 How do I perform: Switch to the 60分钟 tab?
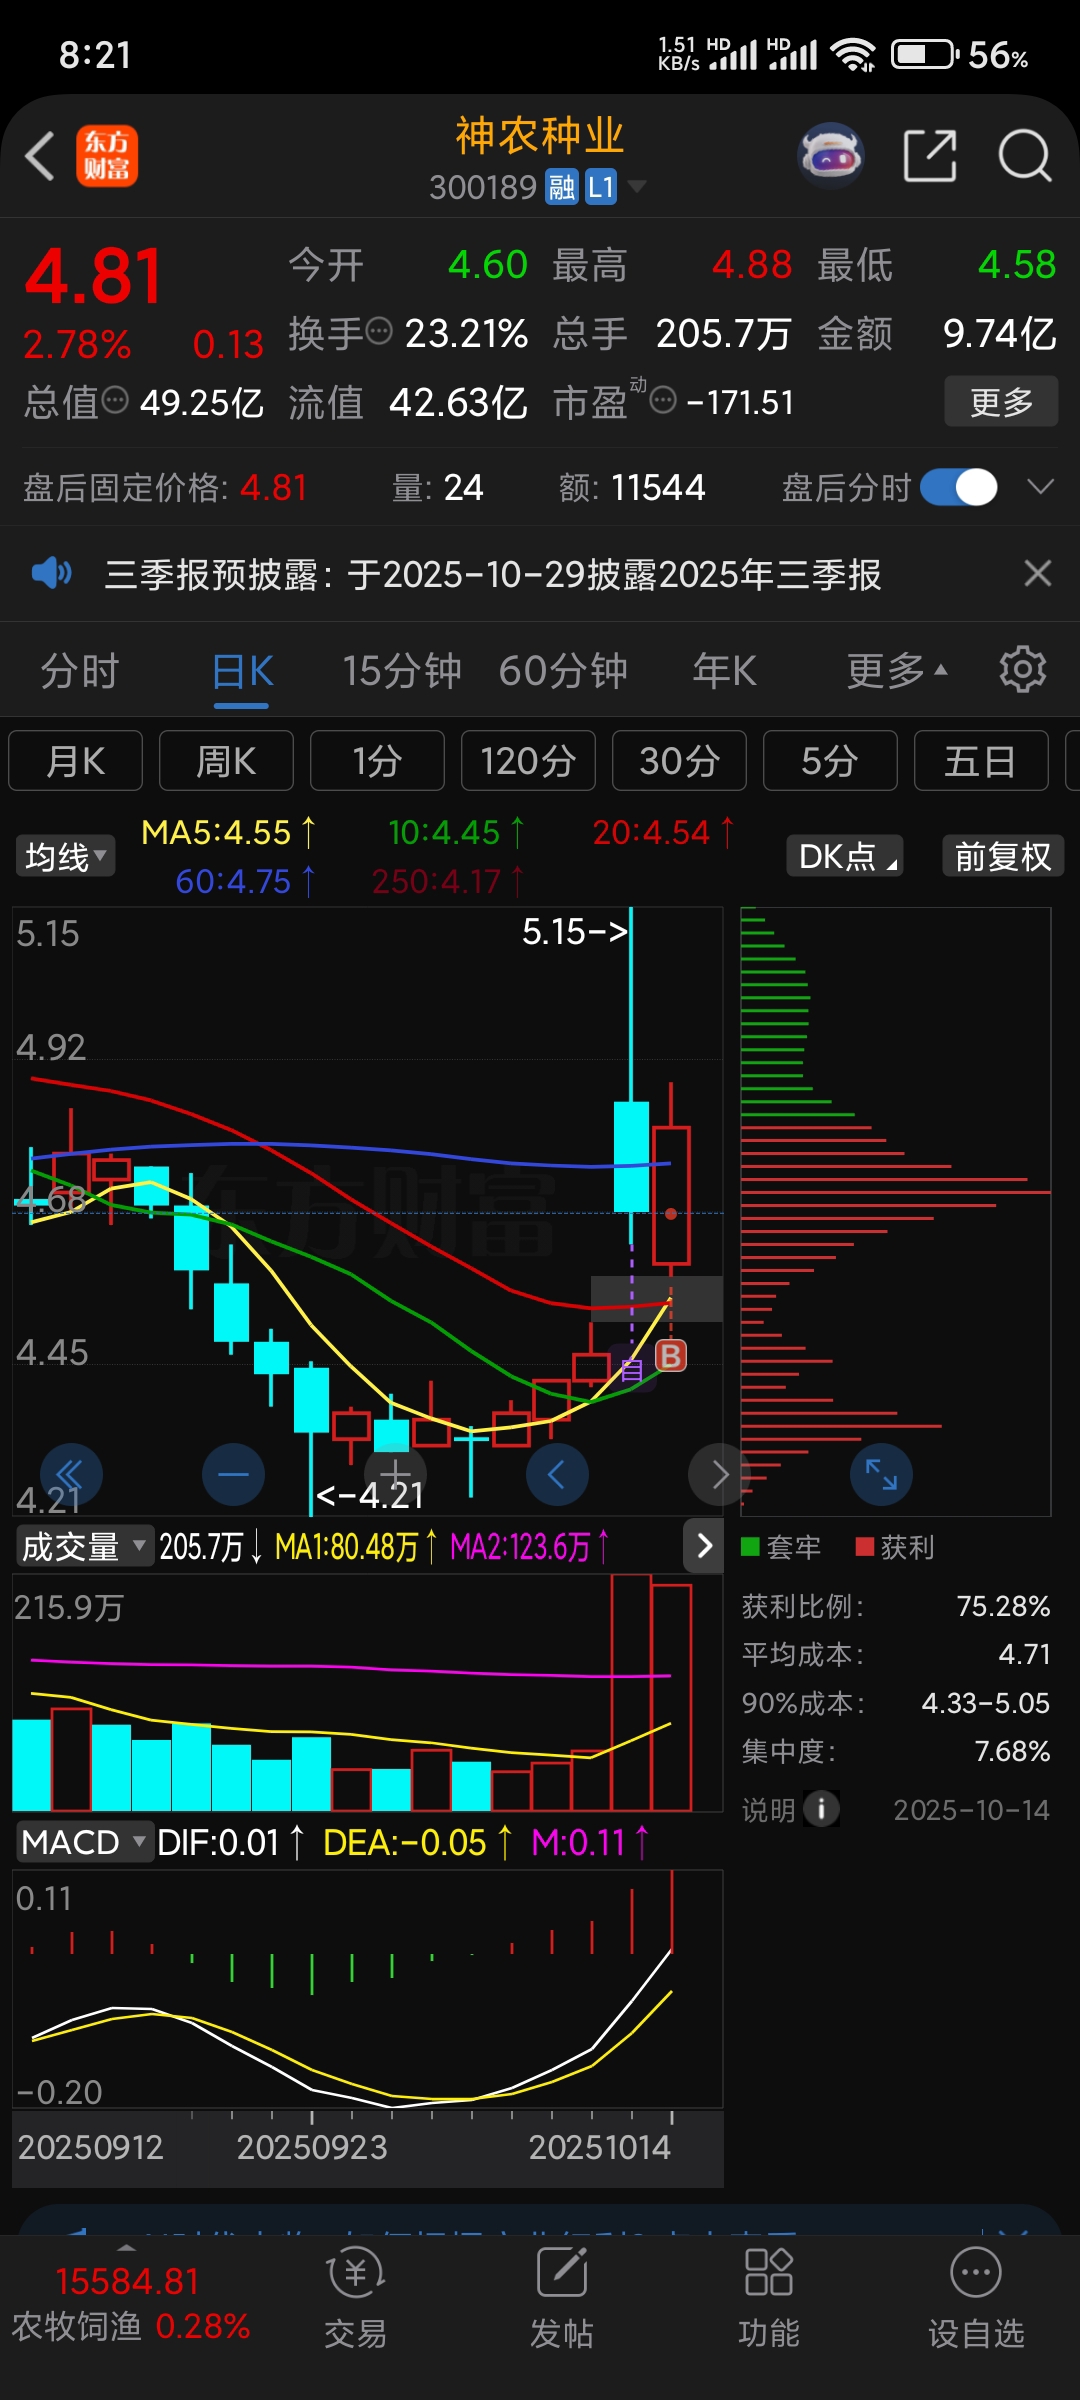[x=563, y=671]
